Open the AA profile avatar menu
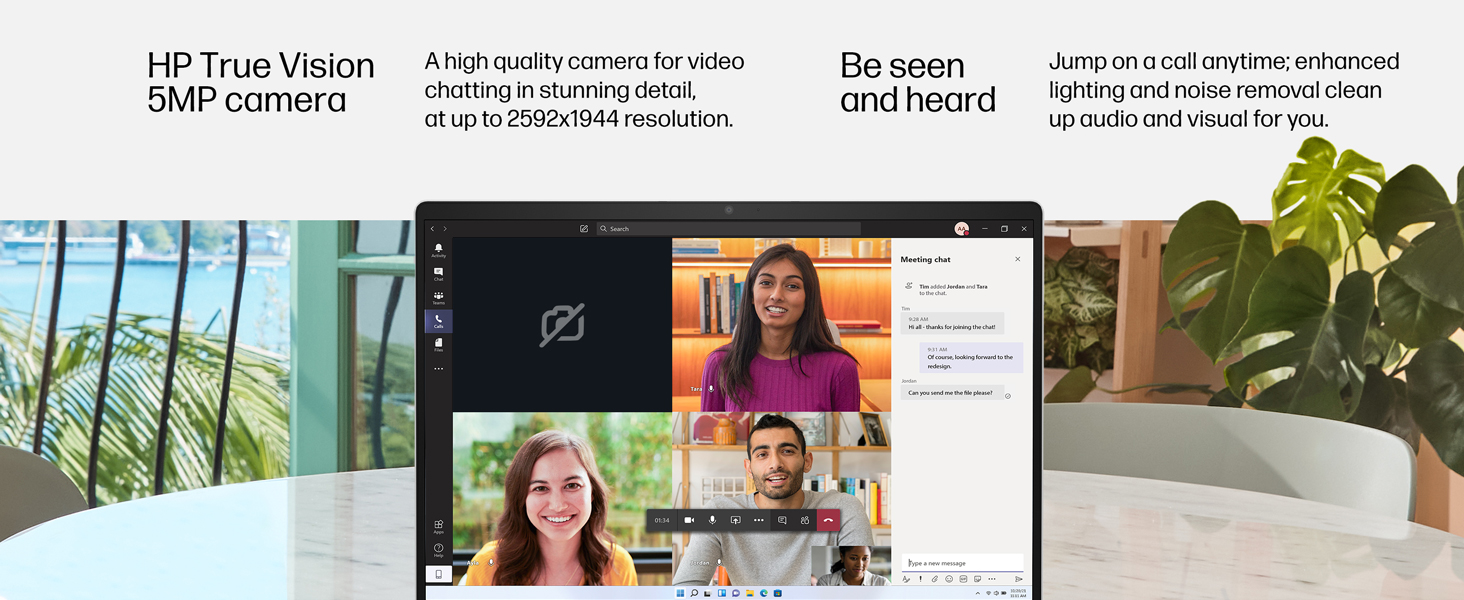Screen dimensions: 1464x600 961,229
